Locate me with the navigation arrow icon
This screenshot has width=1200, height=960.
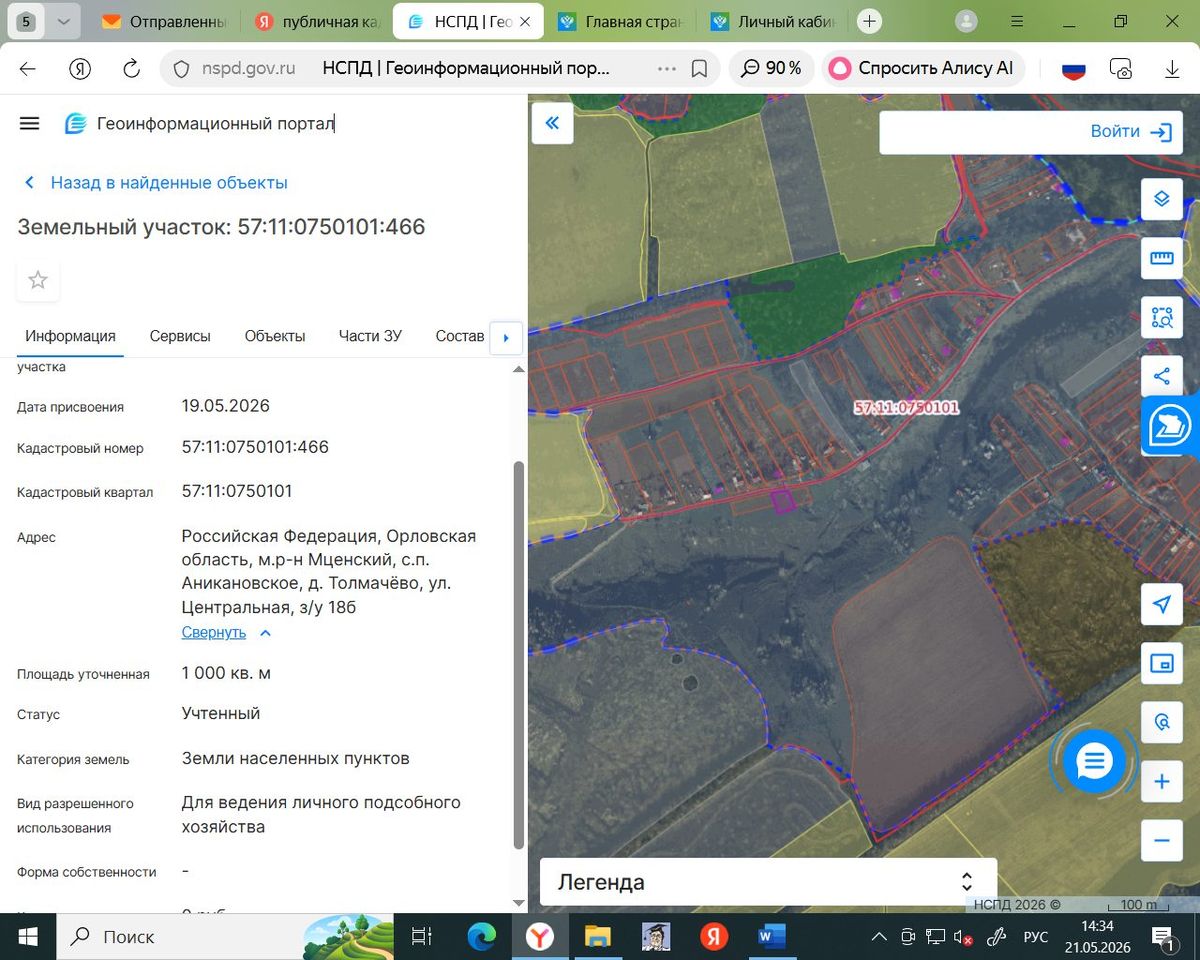pyautogui.click(x=1161, y=604)
